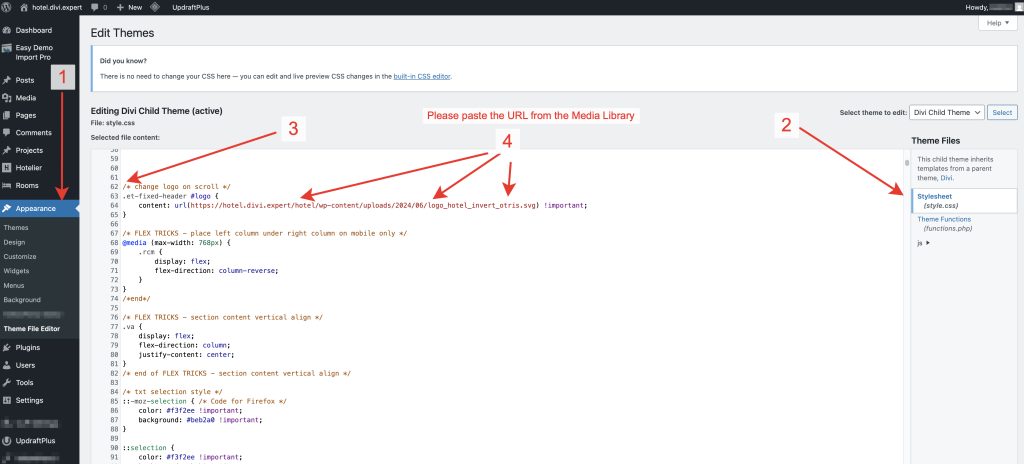The height and width of the screenshot is (464, 1024).
Task: Open the Select theme to edit dropdown
Action: pos(947,112)
